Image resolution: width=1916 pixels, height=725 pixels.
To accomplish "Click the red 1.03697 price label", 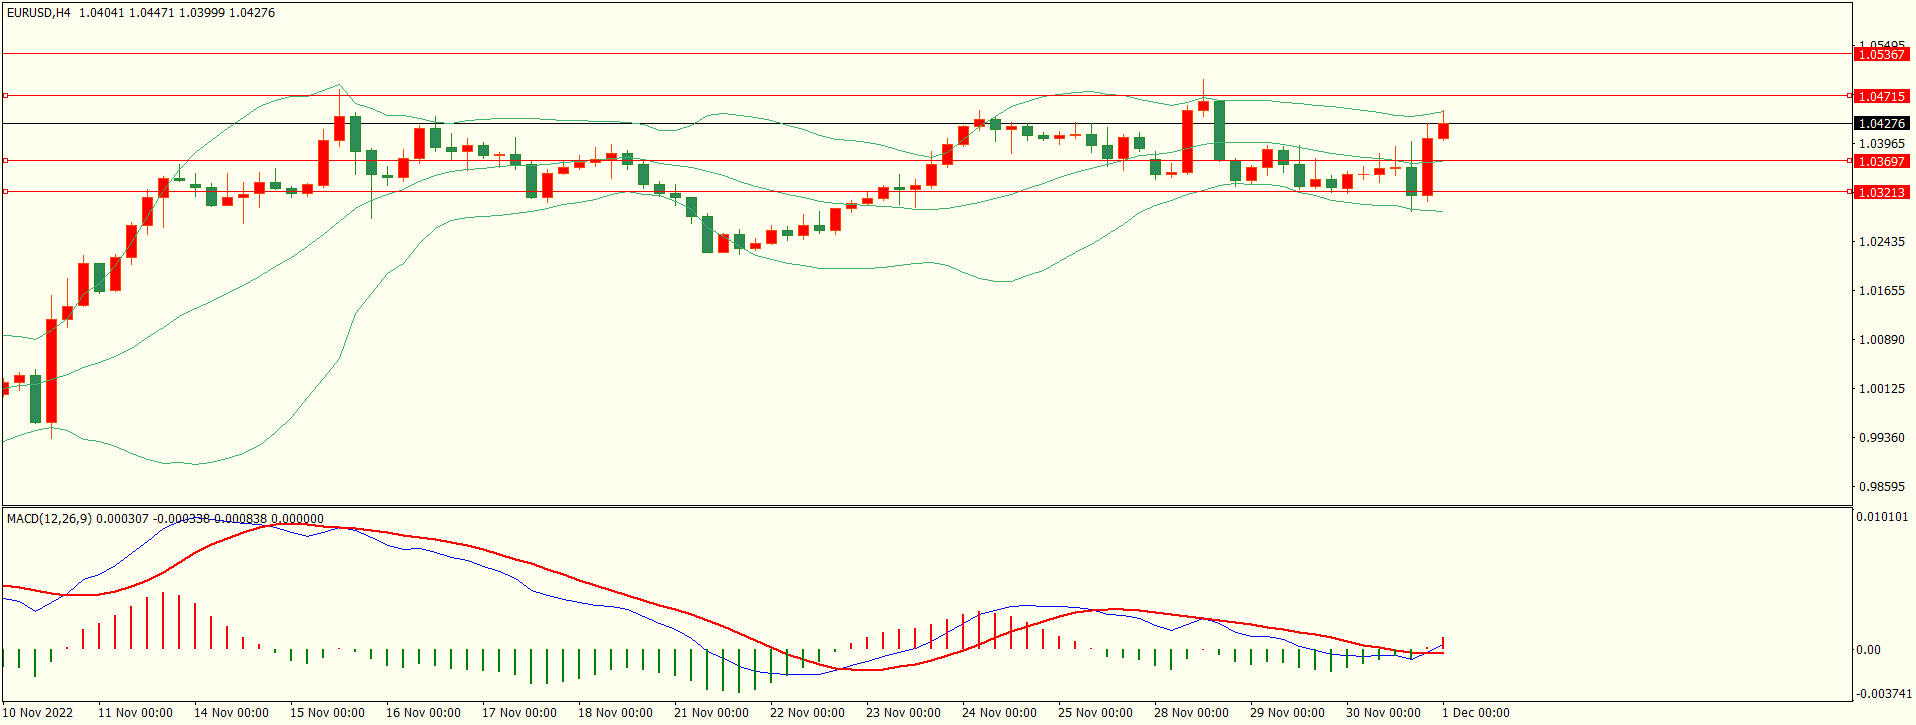I will 1881,162.
